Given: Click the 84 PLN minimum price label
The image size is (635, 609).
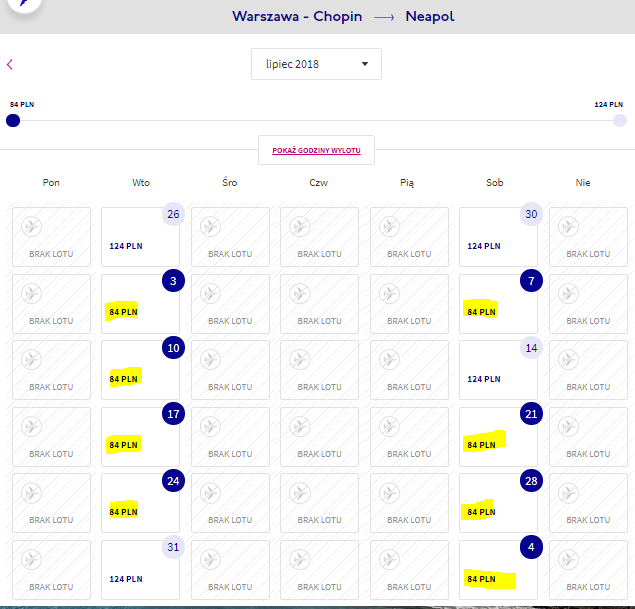Looking at the screenshot, I should point(22,104).
